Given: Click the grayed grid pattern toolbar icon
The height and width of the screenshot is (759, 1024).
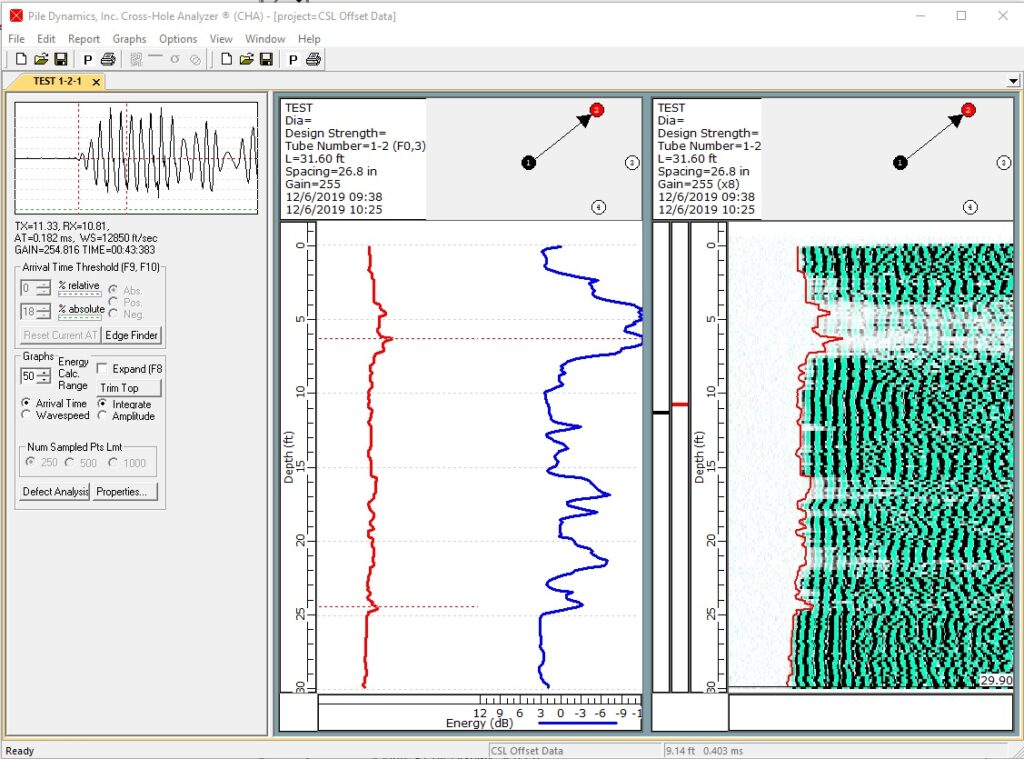Looking at the screenshot, I should pyautogui.click(x=136, y=59).
